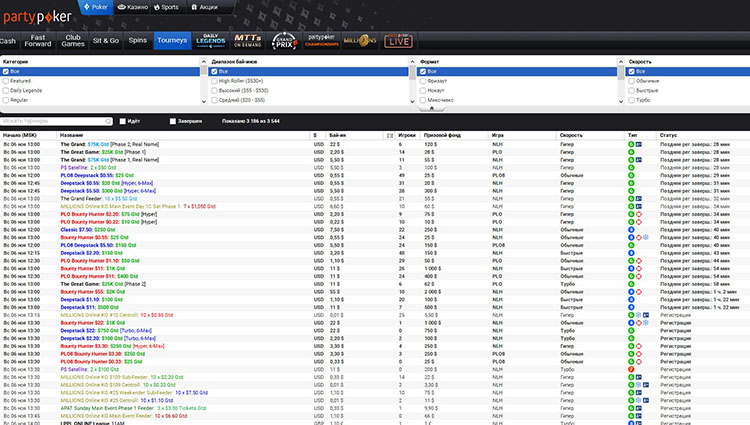Image resolution: width=750 pixels, height=425 pixels.
Task: Click red bounty icon in PLO8 Bounty Hunter $0.33 row
Action: [x=639, y=361]
